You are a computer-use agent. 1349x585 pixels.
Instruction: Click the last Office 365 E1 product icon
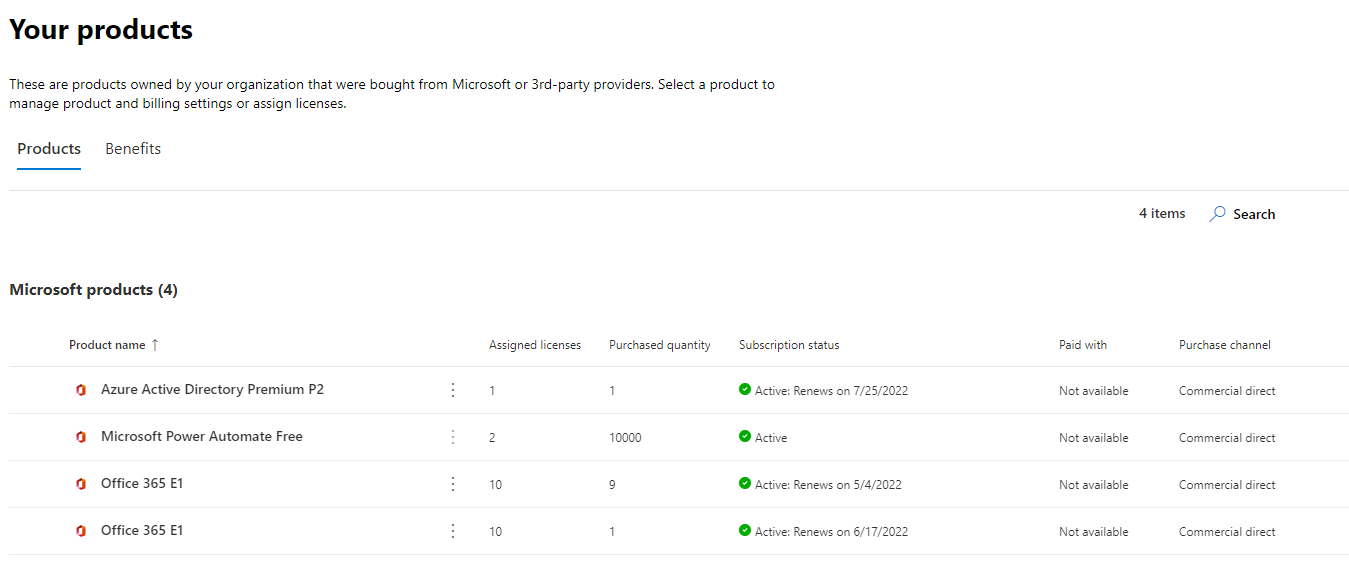pos(80,530)
